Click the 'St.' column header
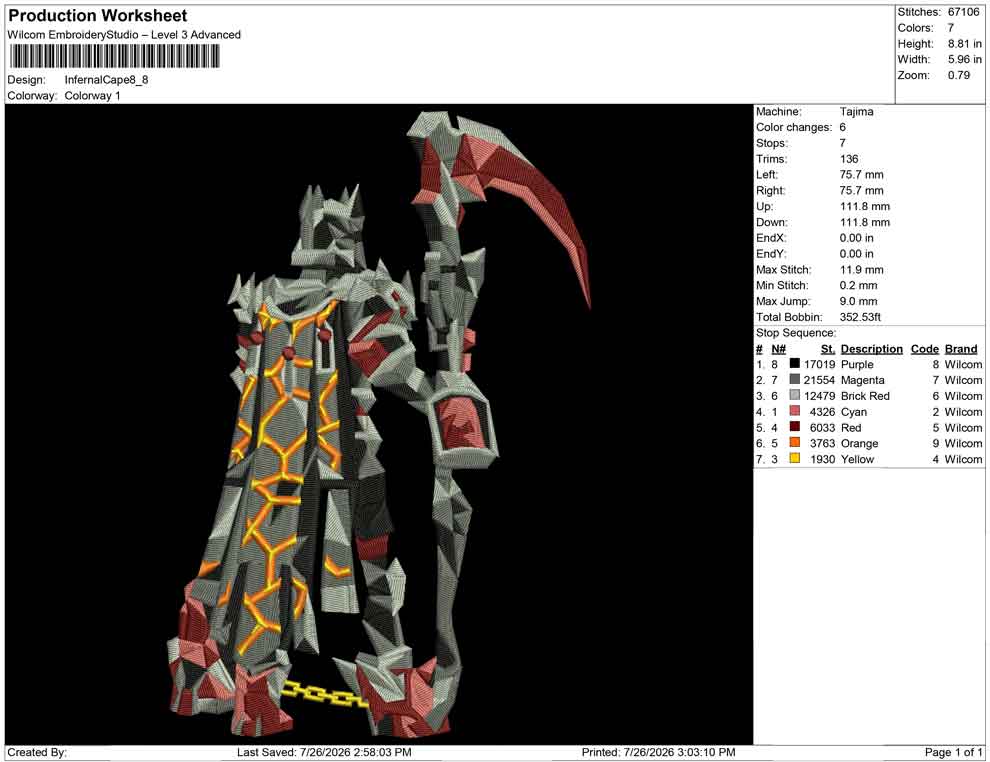Image resolution: width=990 pixels, height=762 pixels. coord(828,348)
